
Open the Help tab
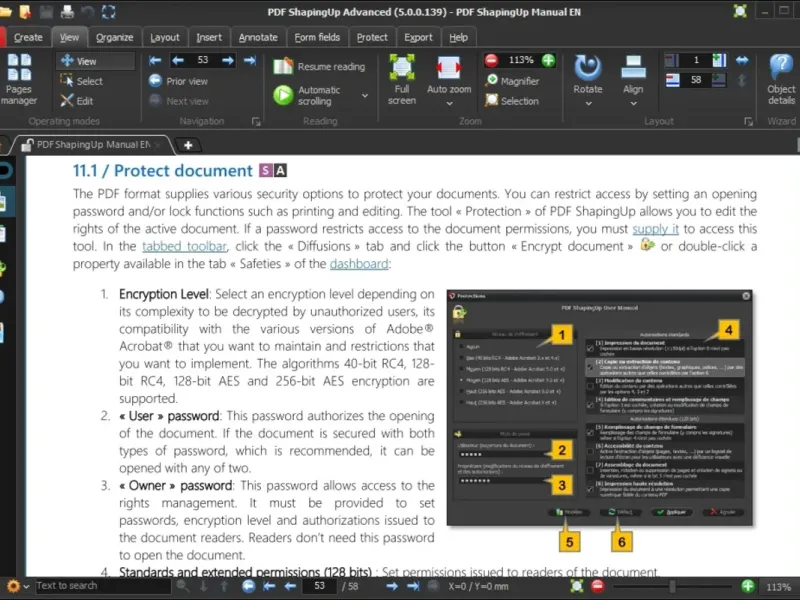[458, 37]
